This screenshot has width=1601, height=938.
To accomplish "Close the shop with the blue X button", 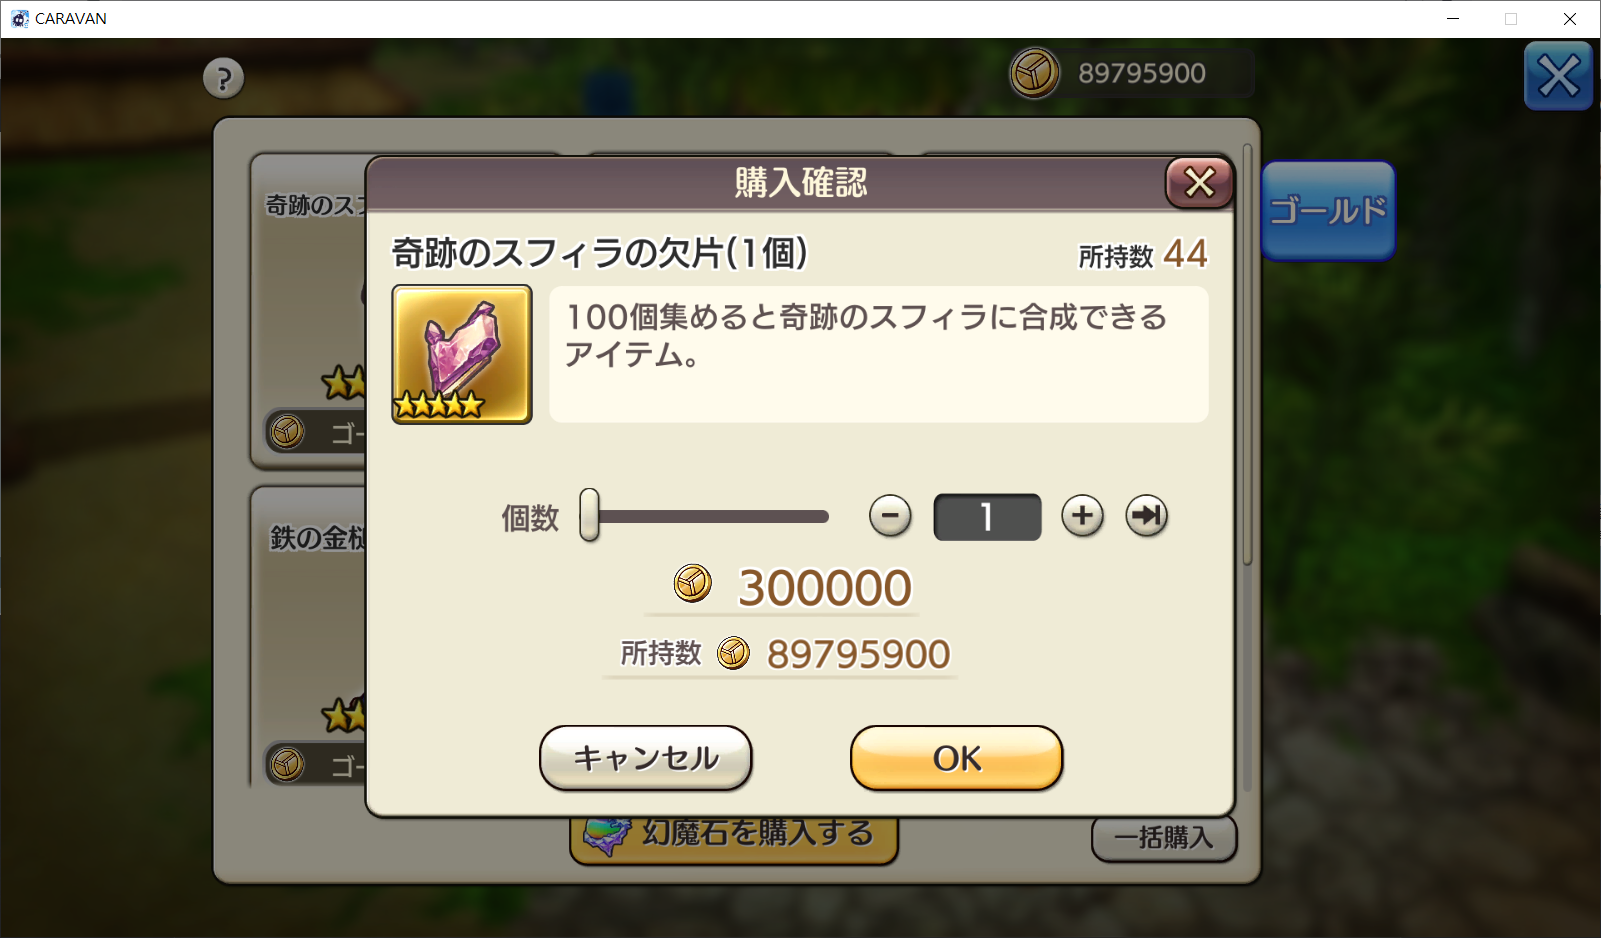I will pyautogui.click(x=1558, y=76).
